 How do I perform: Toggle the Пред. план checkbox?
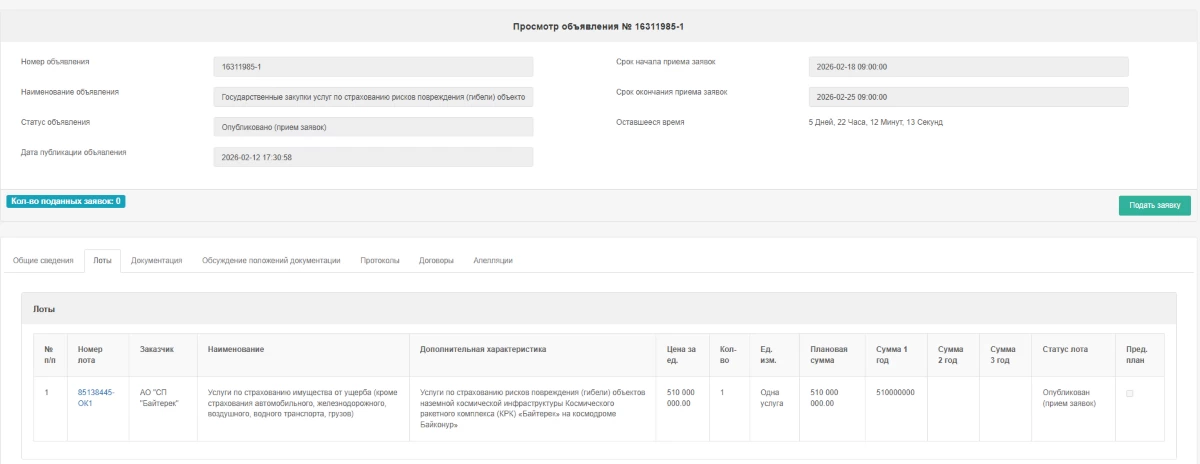[x=1130, y=394]
